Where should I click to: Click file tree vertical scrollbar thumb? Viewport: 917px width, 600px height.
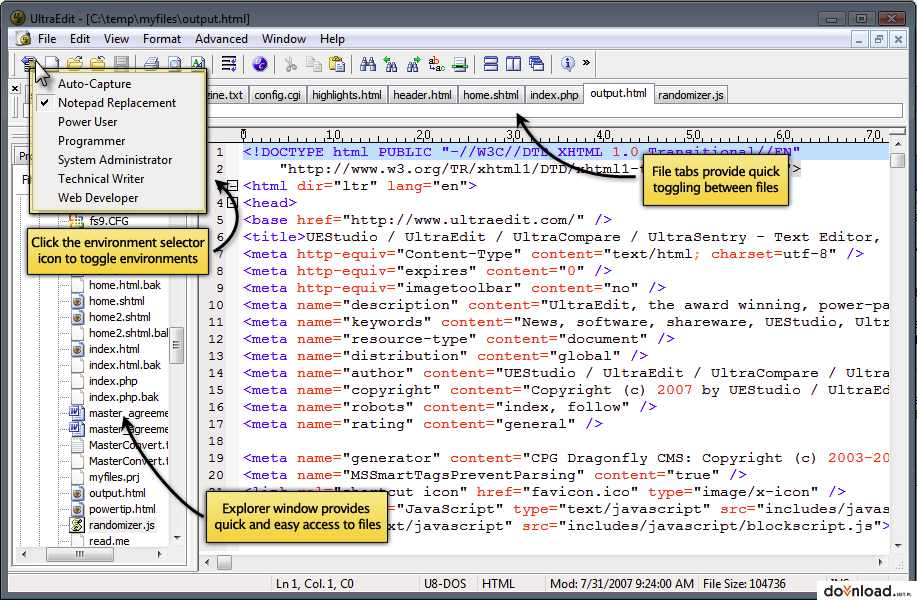tap(176, 346)
